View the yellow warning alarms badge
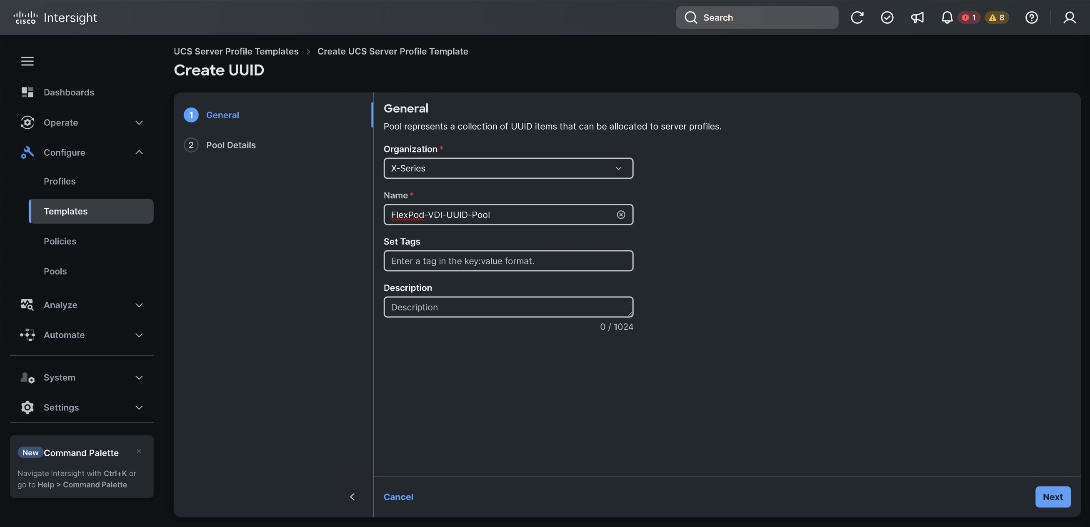Screen dimensions: 1090x527 [x=997, y=17]
